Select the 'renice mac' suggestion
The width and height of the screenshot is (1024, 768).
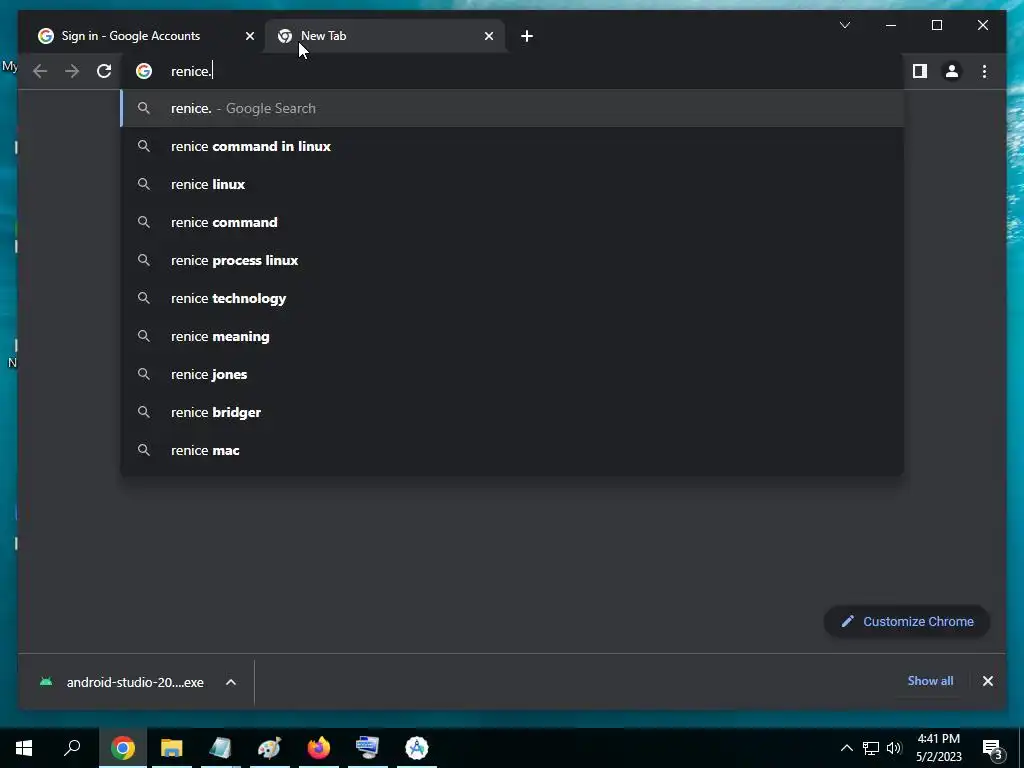pos(512,450)
